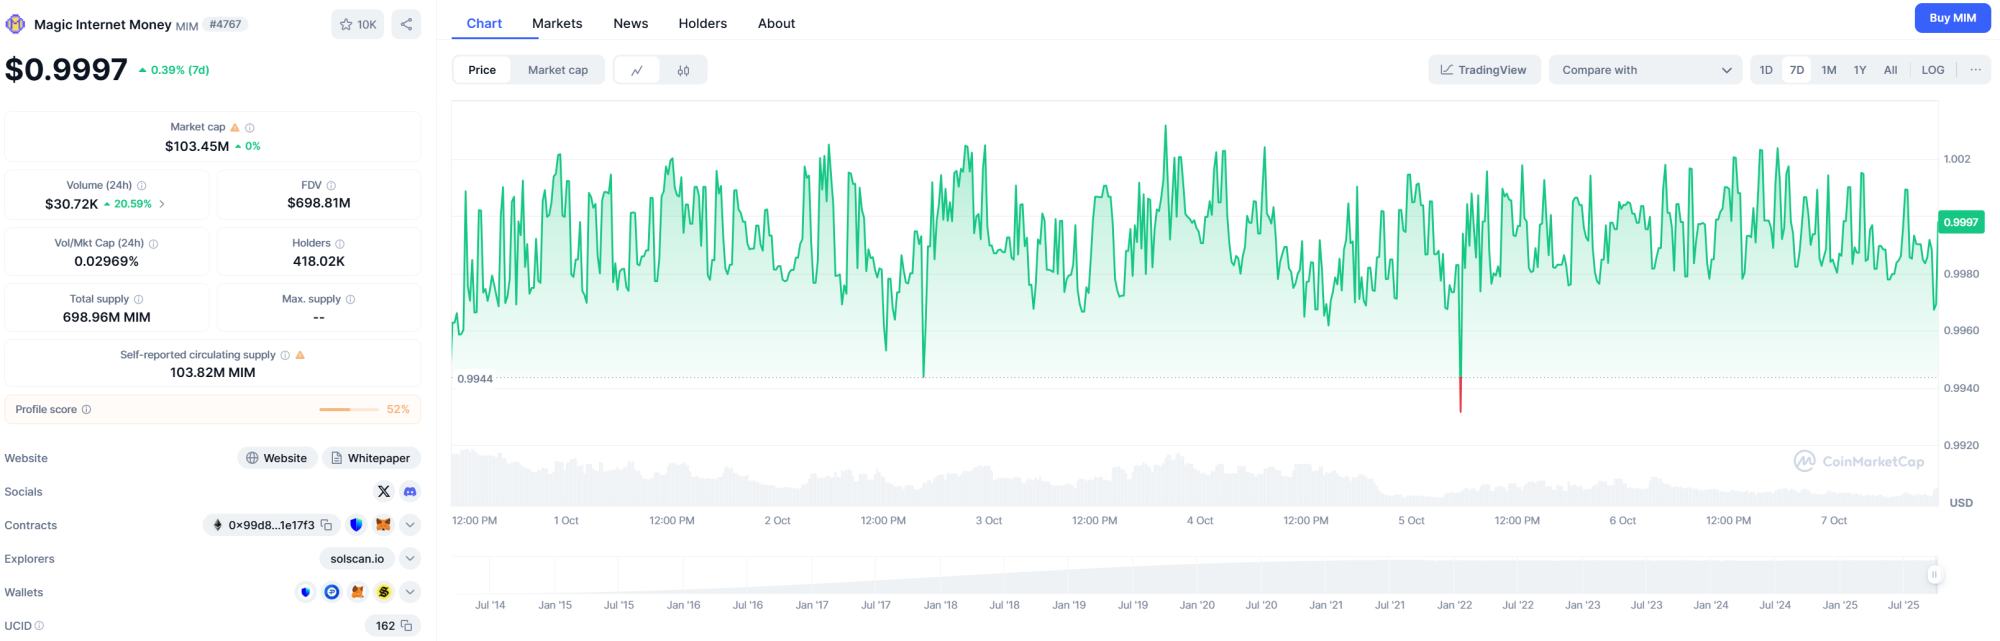Screen dimensions: 2000x641
Task: Switch chart to candlestick view
Action: coord(683,70)
